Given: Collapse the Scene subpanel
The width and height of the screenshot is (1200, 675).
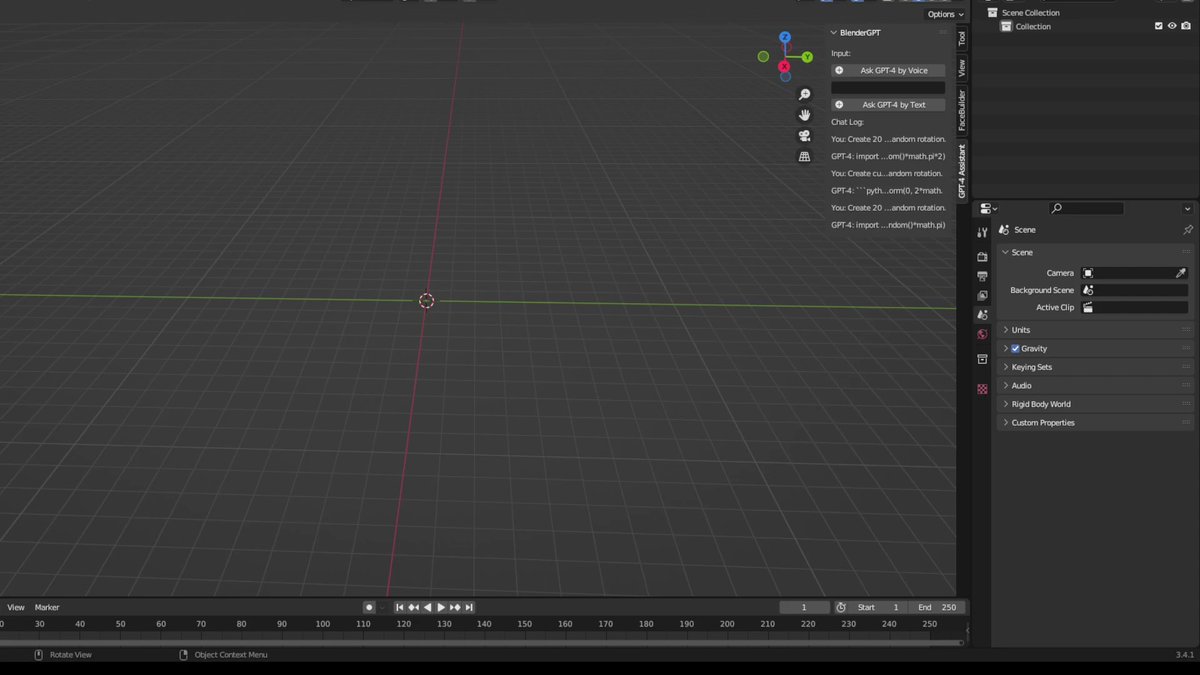Looking at the screenshot, I should click(1006, 252).
